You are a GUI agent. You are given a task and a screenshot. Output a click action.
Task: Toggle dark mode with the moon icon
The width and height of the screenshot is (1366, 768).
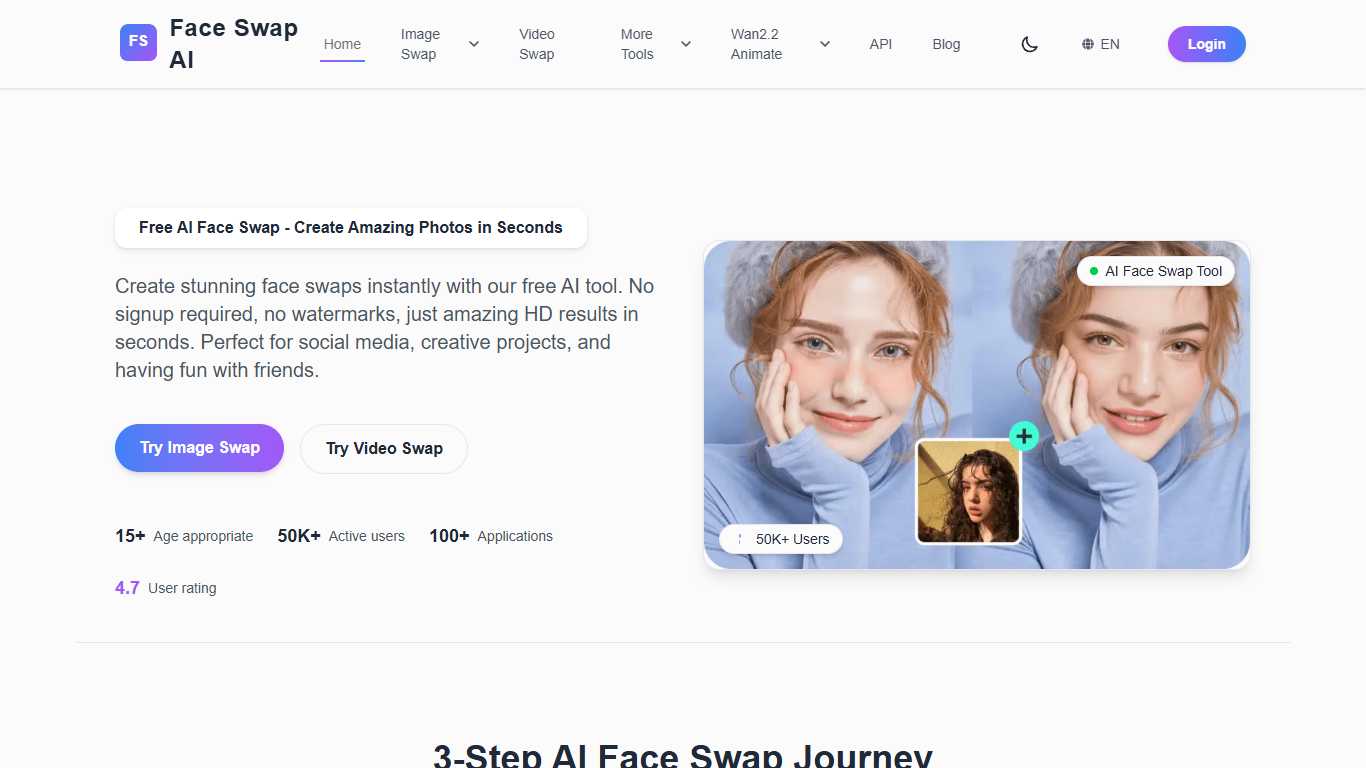click(x=1030, y=44)
